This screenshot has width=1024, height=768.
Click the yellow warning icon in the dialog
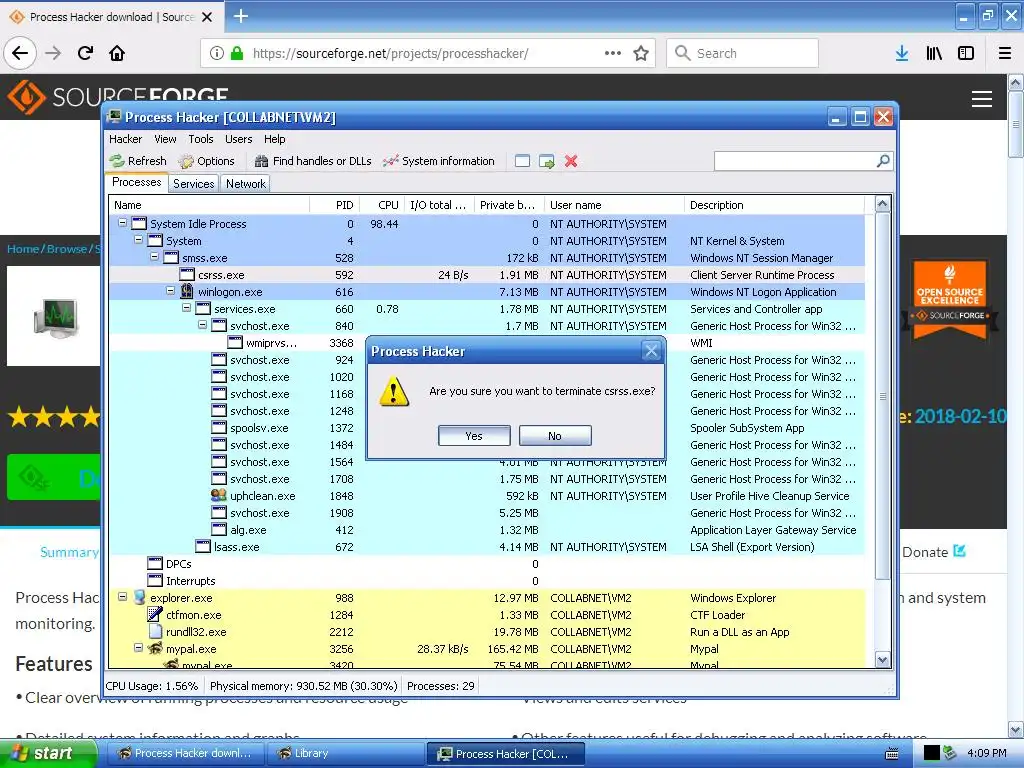pos(394,392)
